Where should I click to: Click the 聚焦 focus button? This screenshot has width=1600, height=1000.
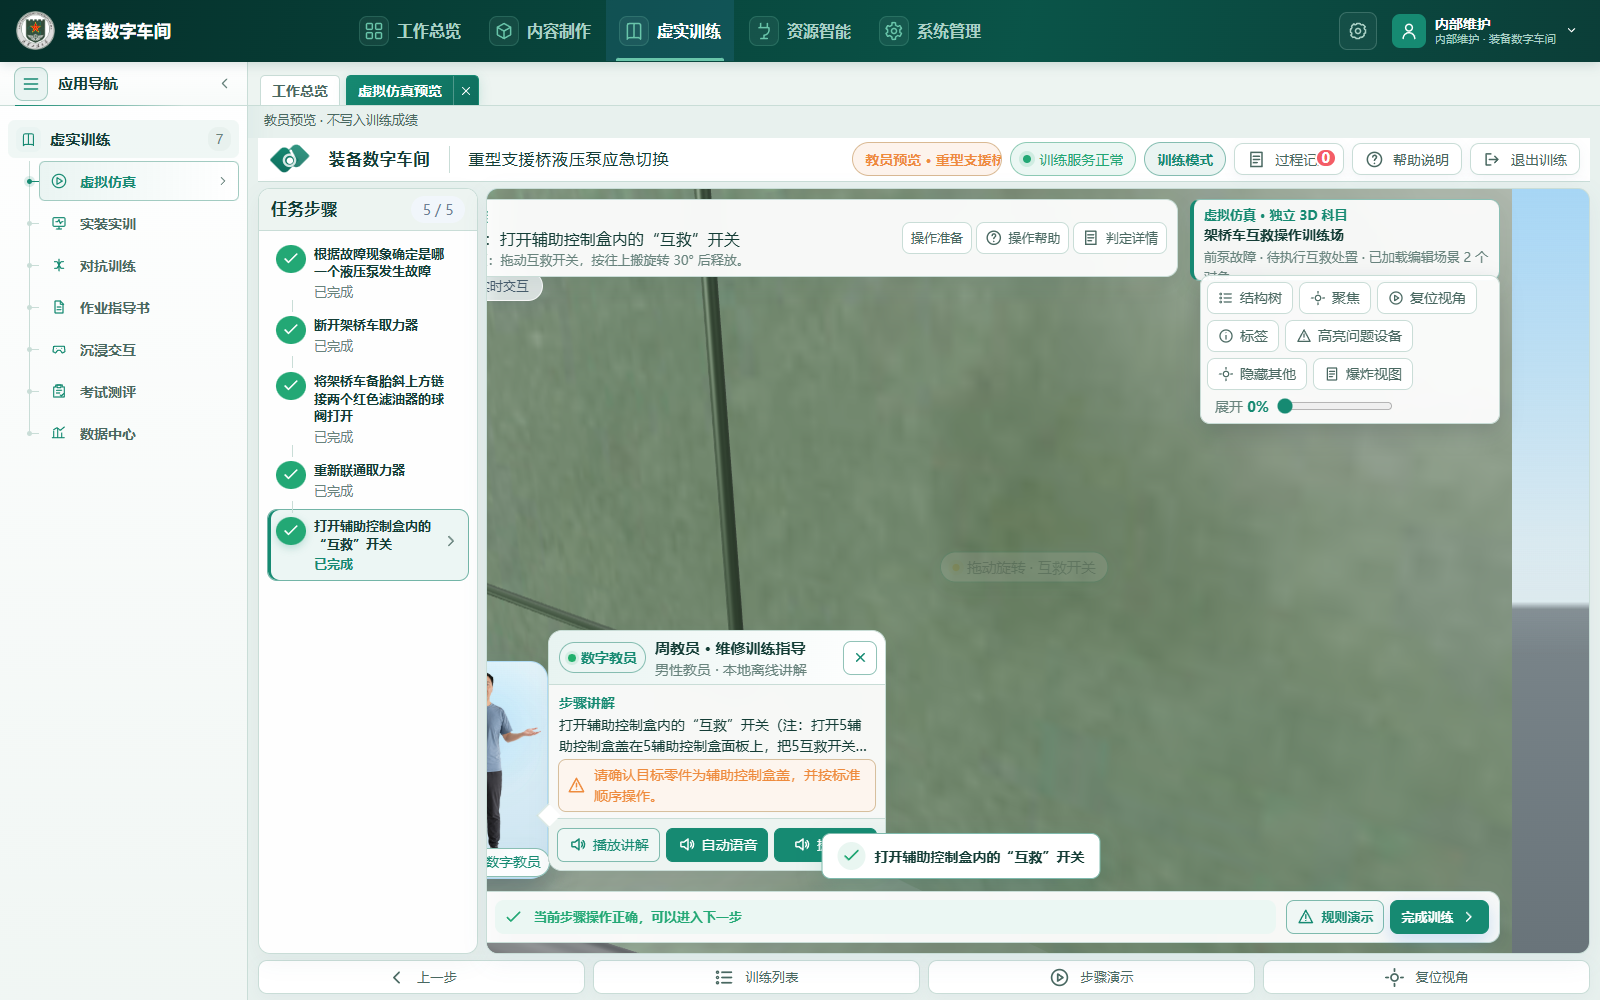click(1335, 298)
